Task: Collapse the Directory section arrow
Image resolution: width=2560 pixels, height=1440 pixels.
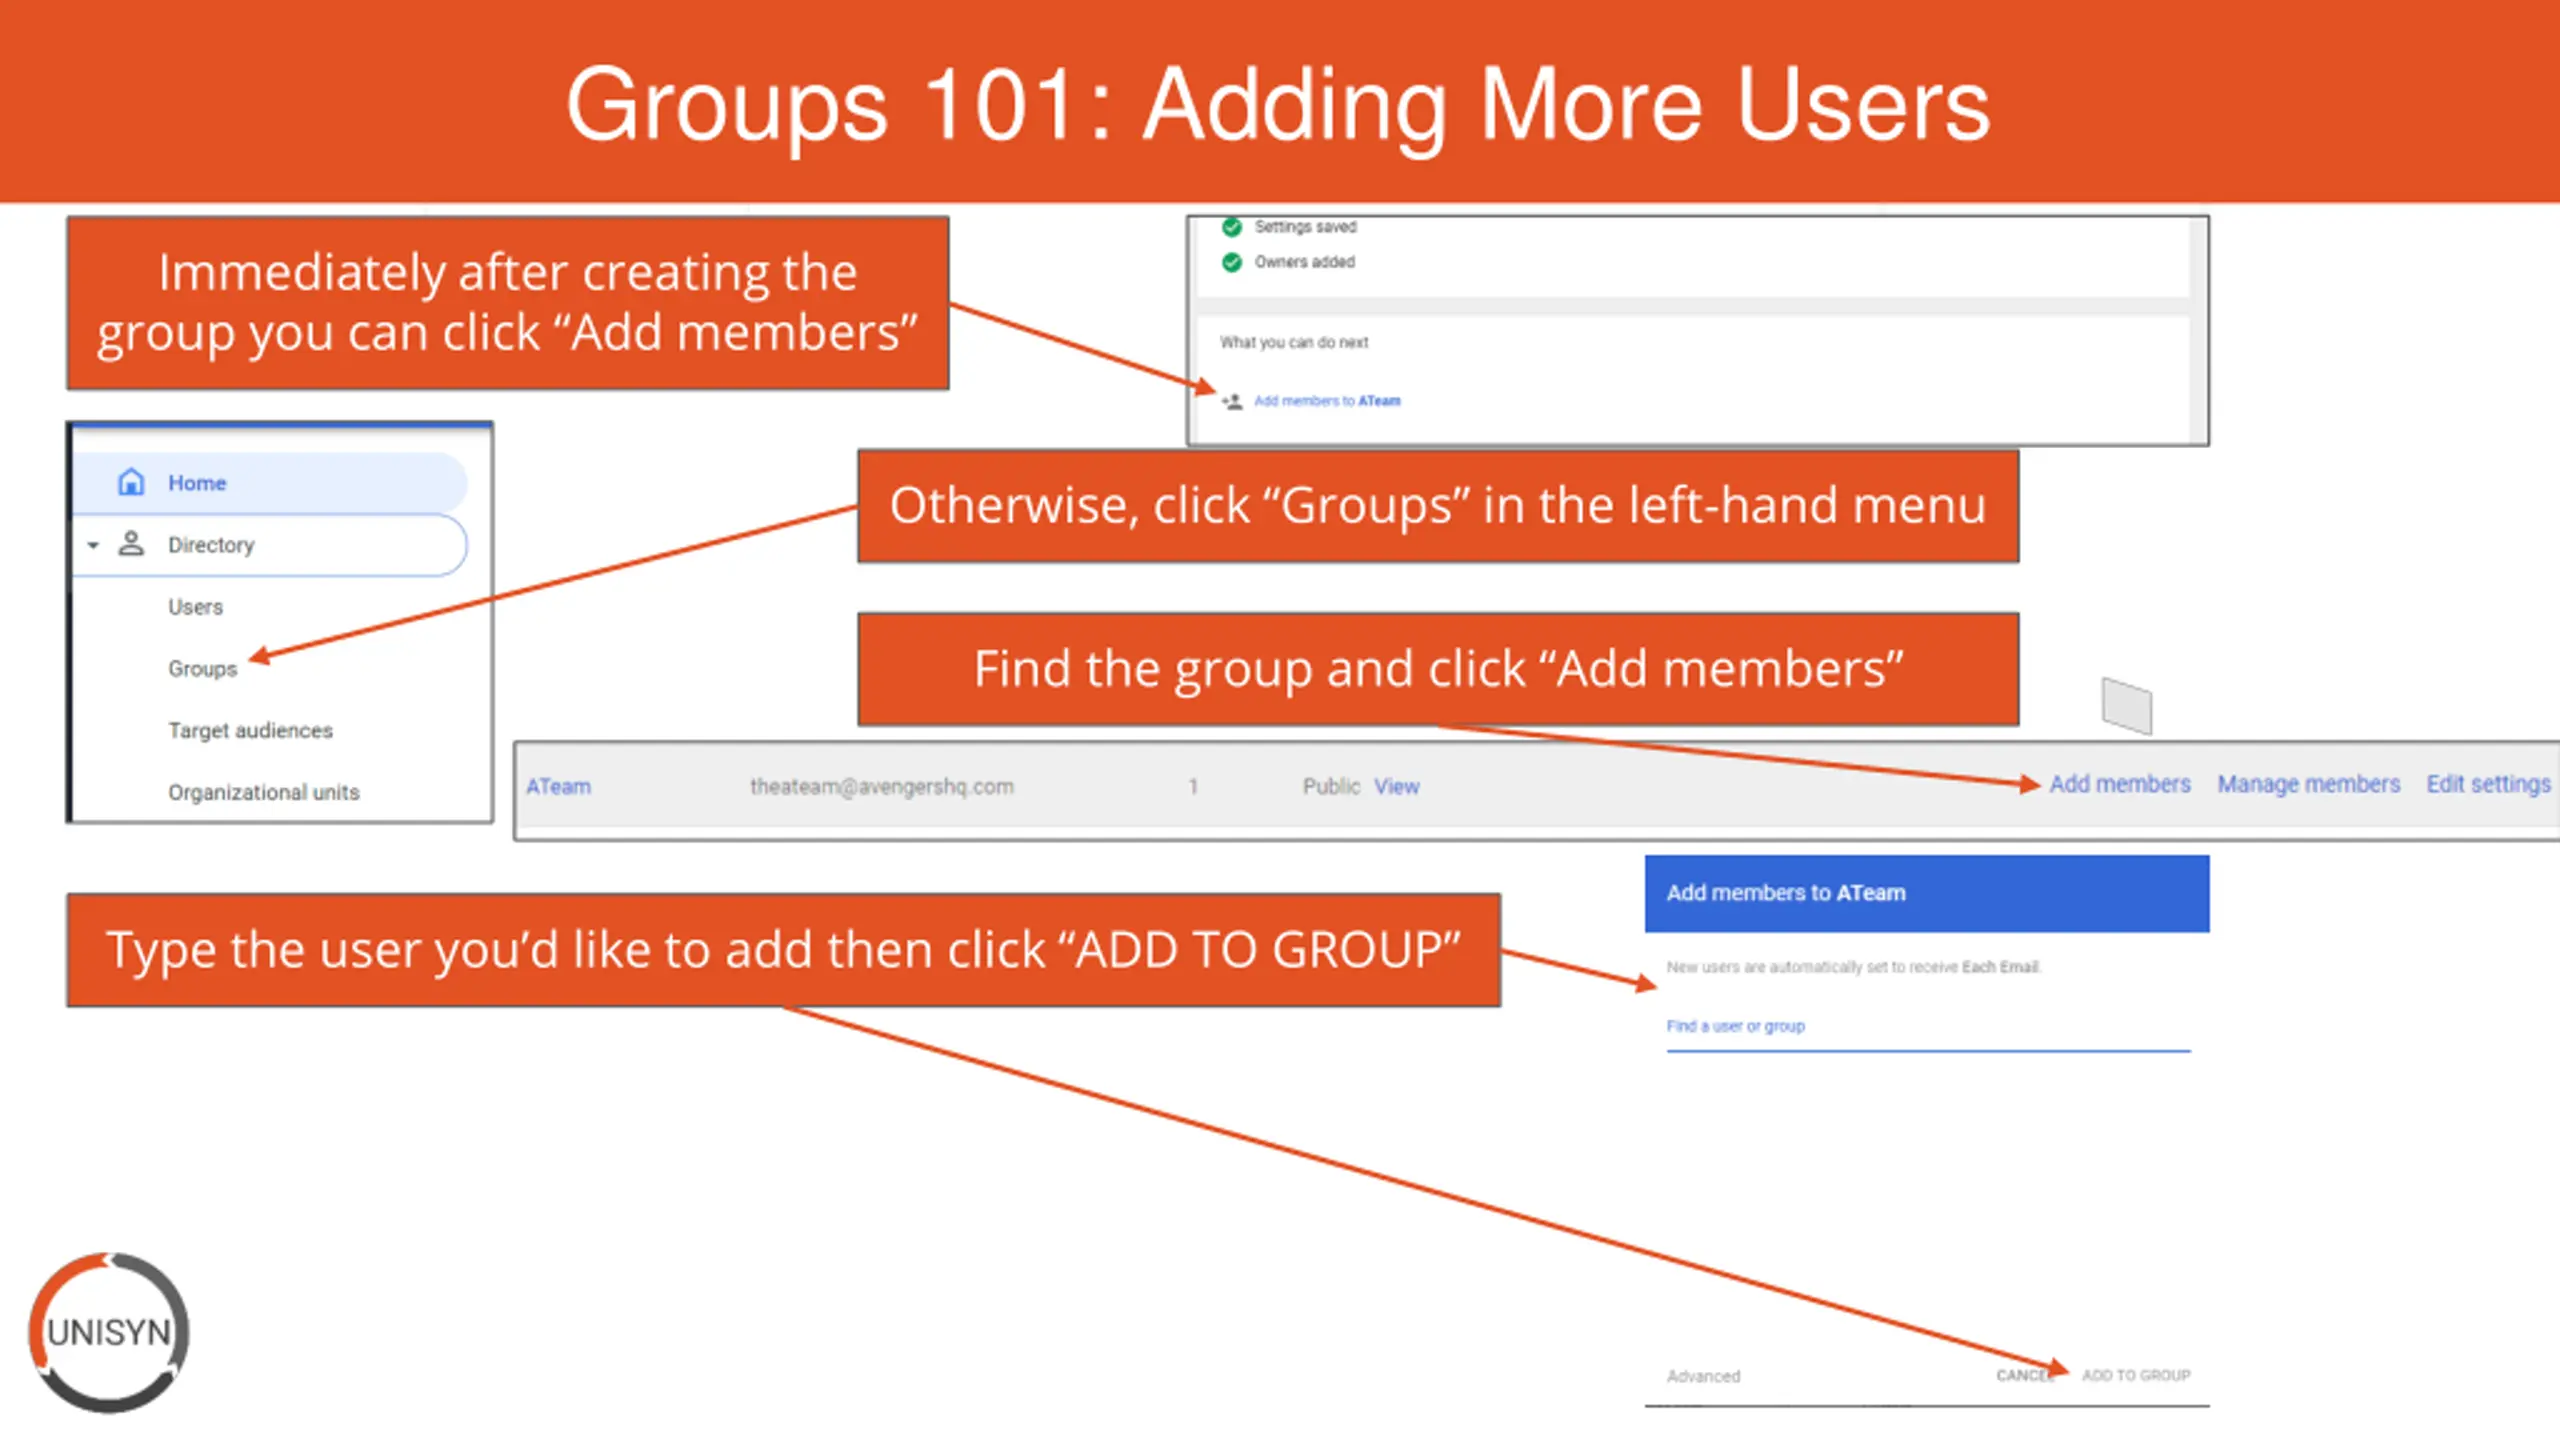Action: (x=93, y=545)
